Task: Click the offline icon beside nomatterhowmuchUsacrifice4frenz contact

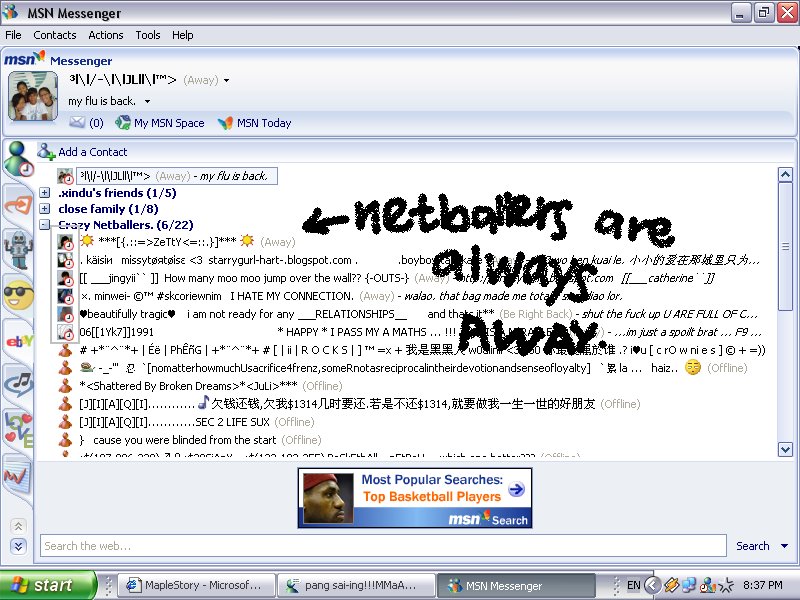Action: click(65, 368)
